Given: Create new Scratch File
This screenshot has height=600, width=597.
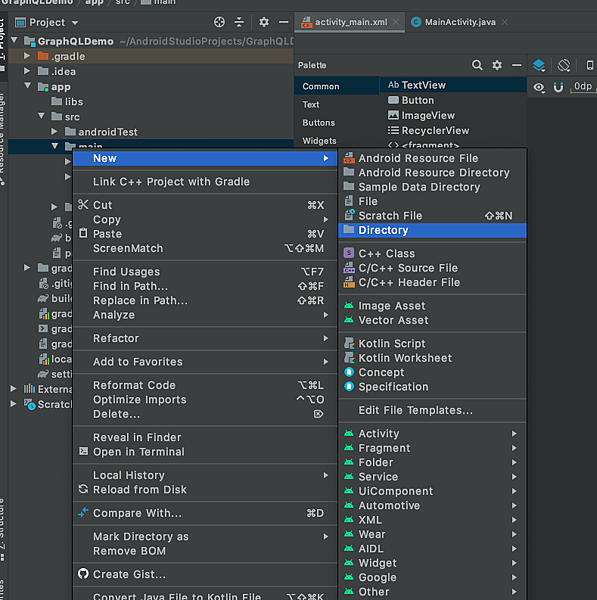Looking at the screenshot, I should coord(432,216).
